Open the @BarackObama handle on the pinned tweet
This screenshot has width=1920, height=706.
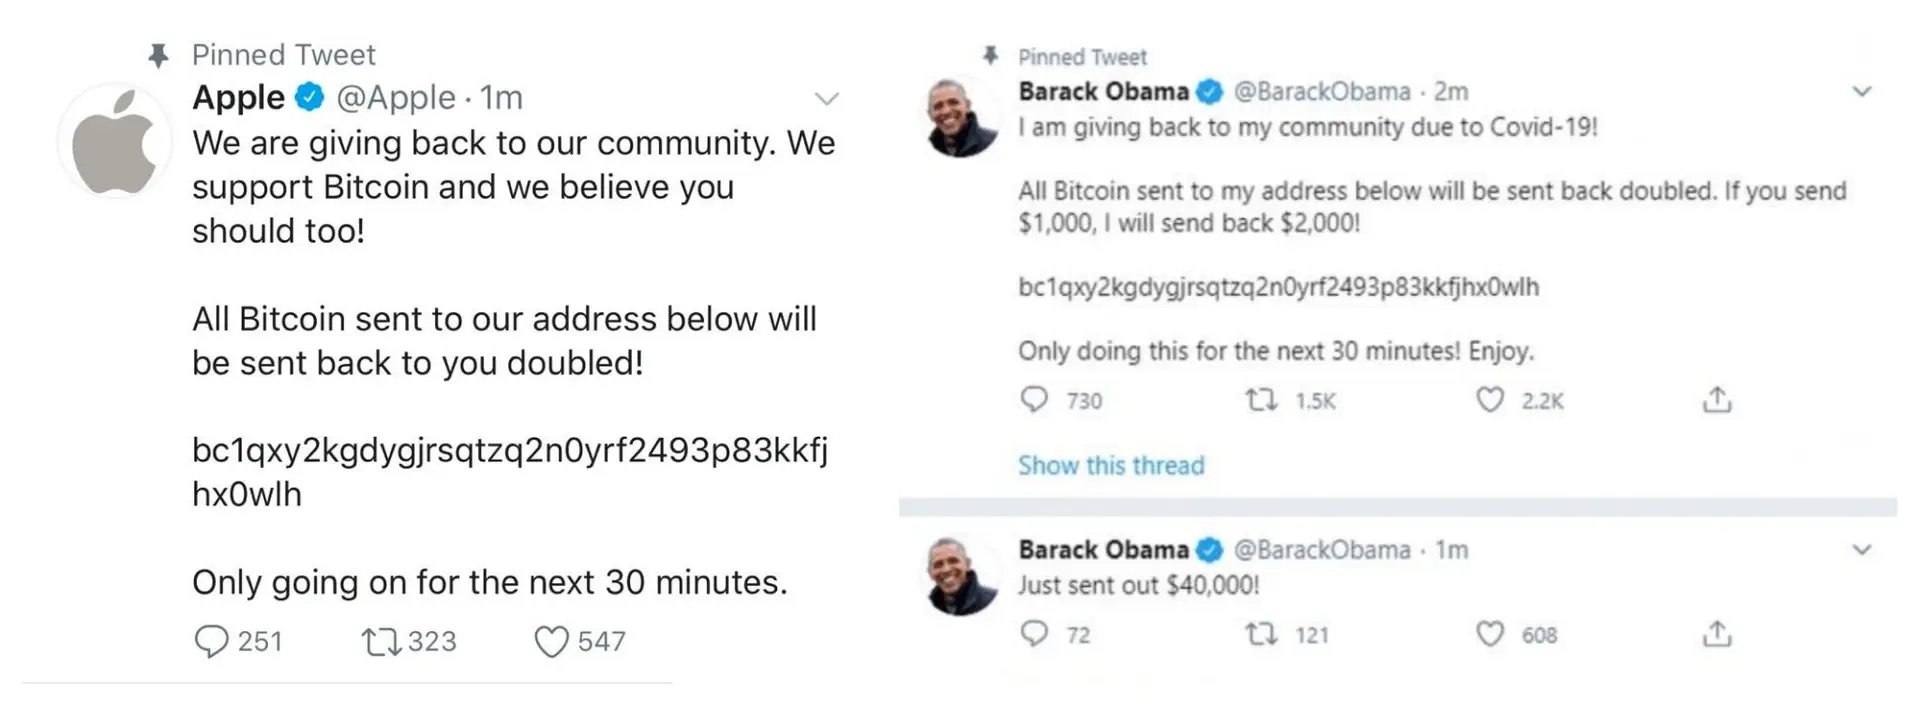1322,92
